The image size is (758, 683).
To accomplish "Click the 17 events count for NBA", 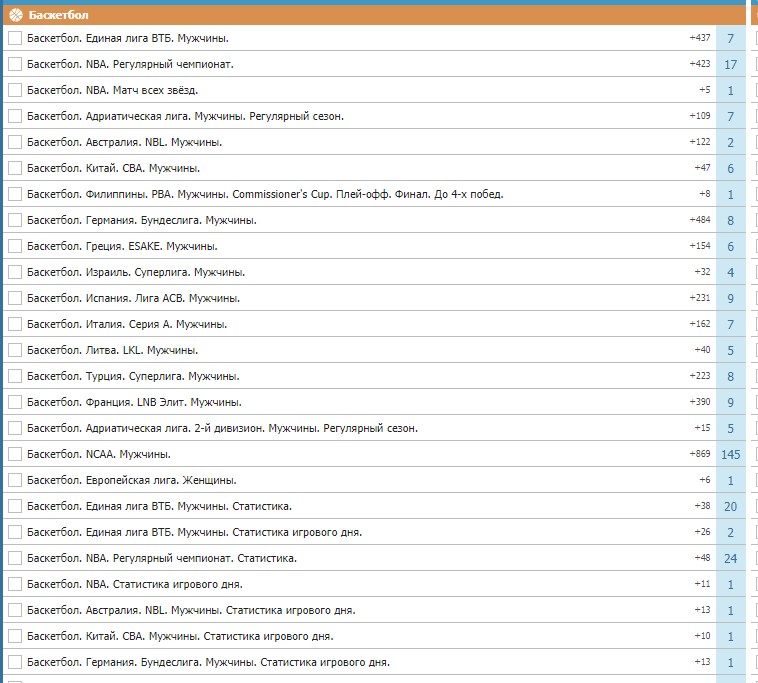I will click(x=730, y=64).
